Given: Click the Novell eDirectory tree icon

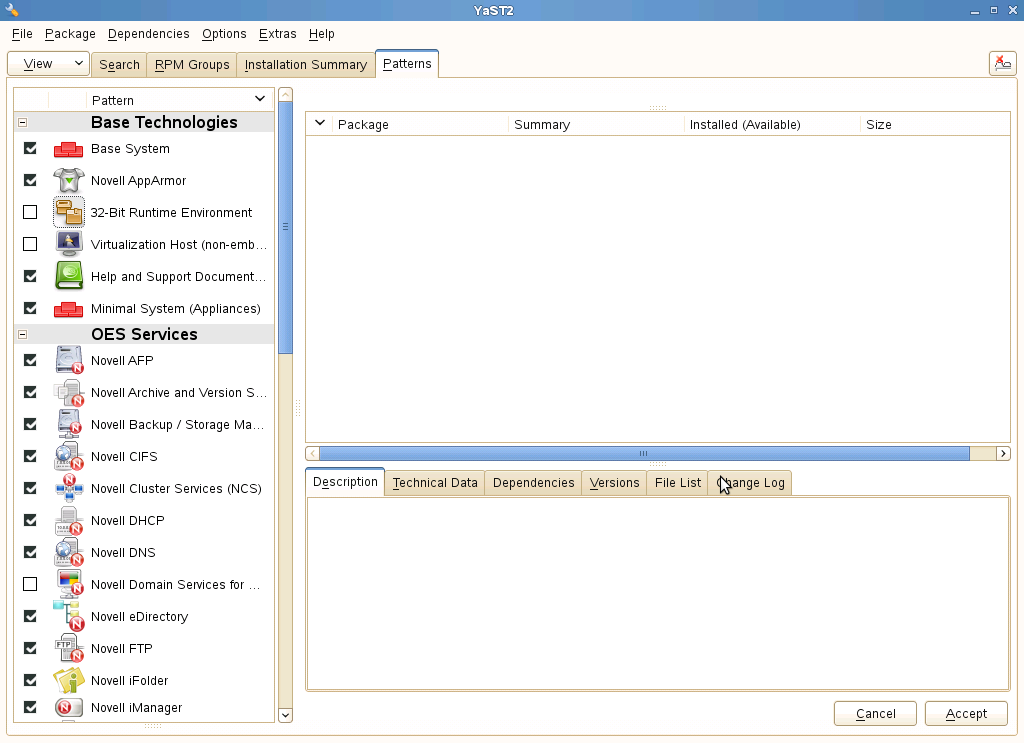Looking at the screenshot, I should click(68, 616).
